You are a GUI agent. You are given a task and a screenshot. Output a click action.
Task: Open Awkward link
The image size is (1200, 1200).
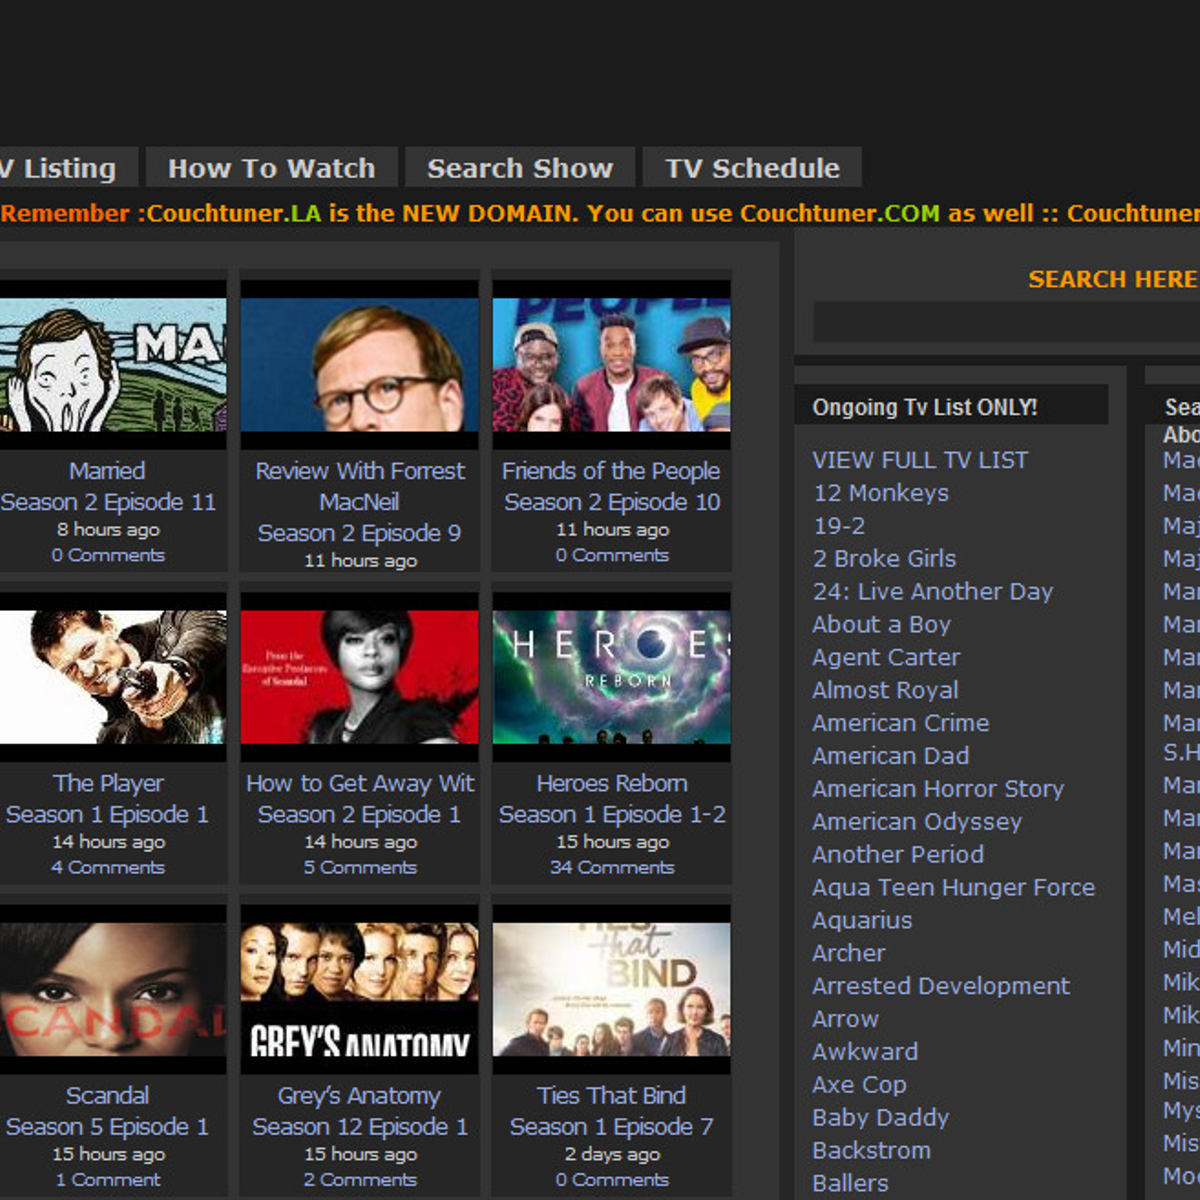pyautogui.click(x=865, y=1052)
